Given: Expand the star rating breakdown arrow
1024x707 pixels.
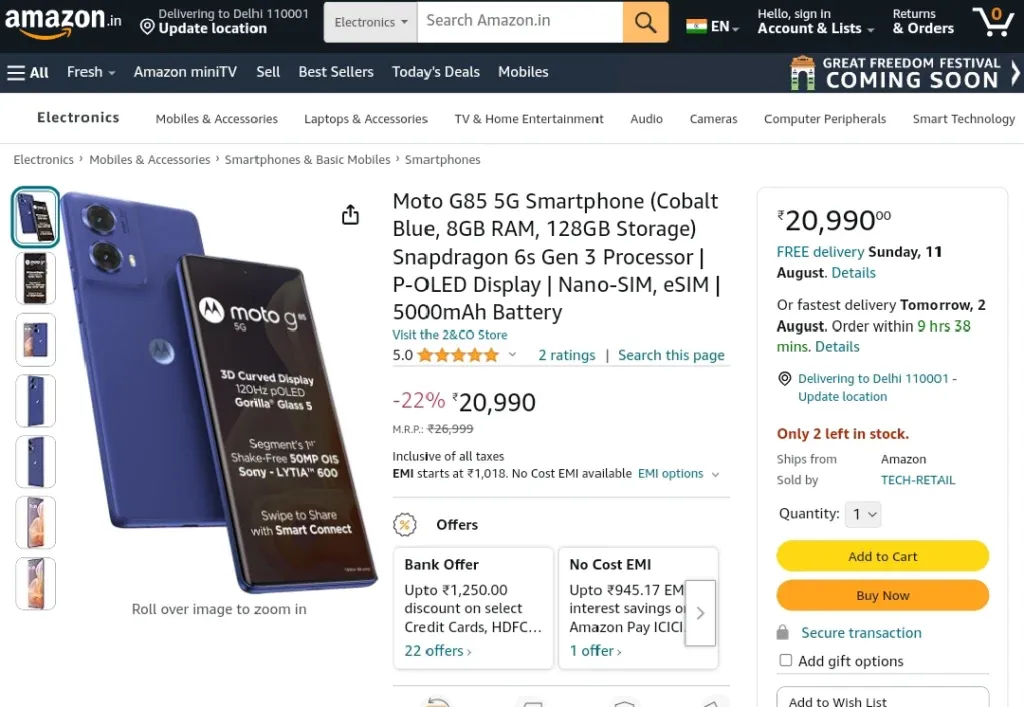Looking at the screenshot, I should pyautogui.click(x=513, y=354).
